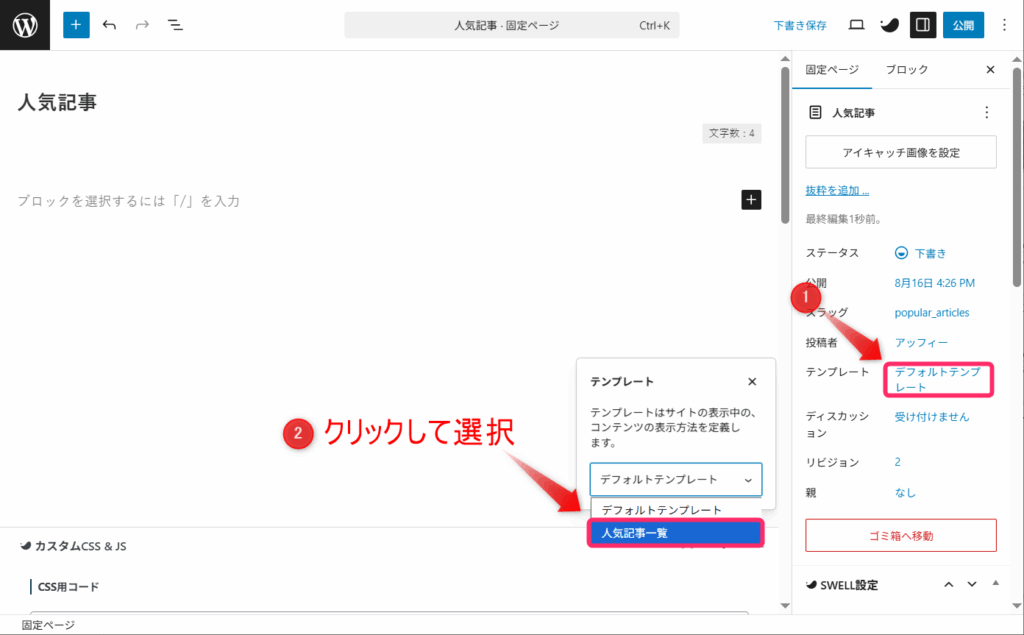Change the author アッフィー

[x=921, y=342]
